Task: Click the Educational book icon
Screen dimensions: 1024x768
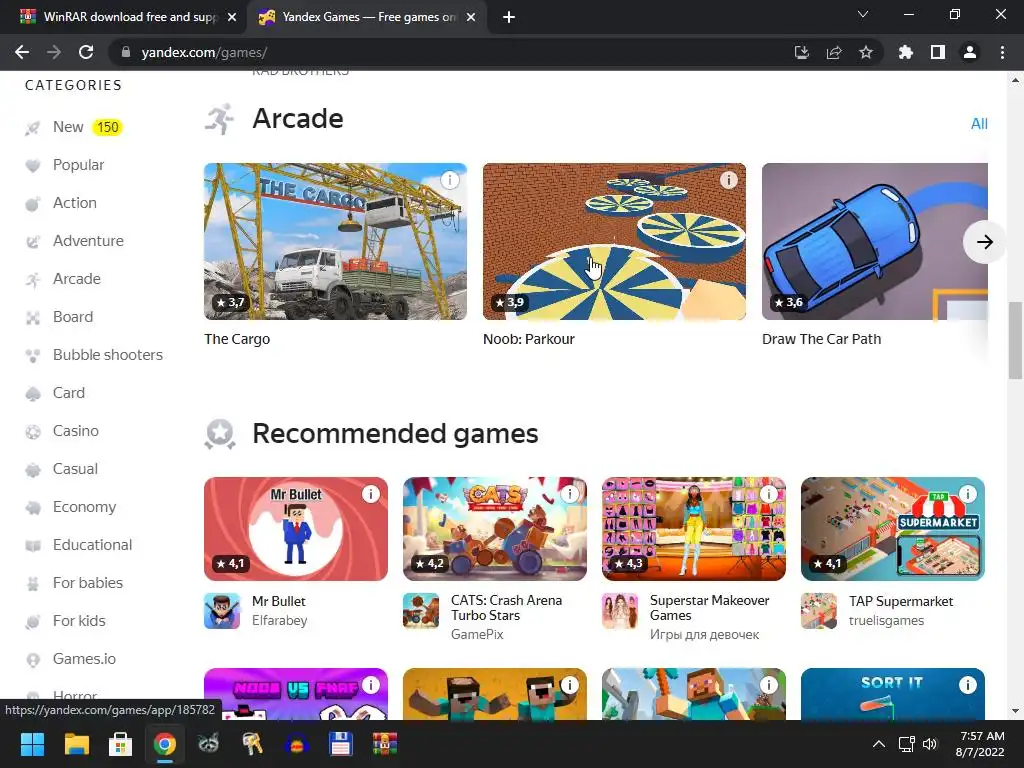Action: (x=33, y=545)
